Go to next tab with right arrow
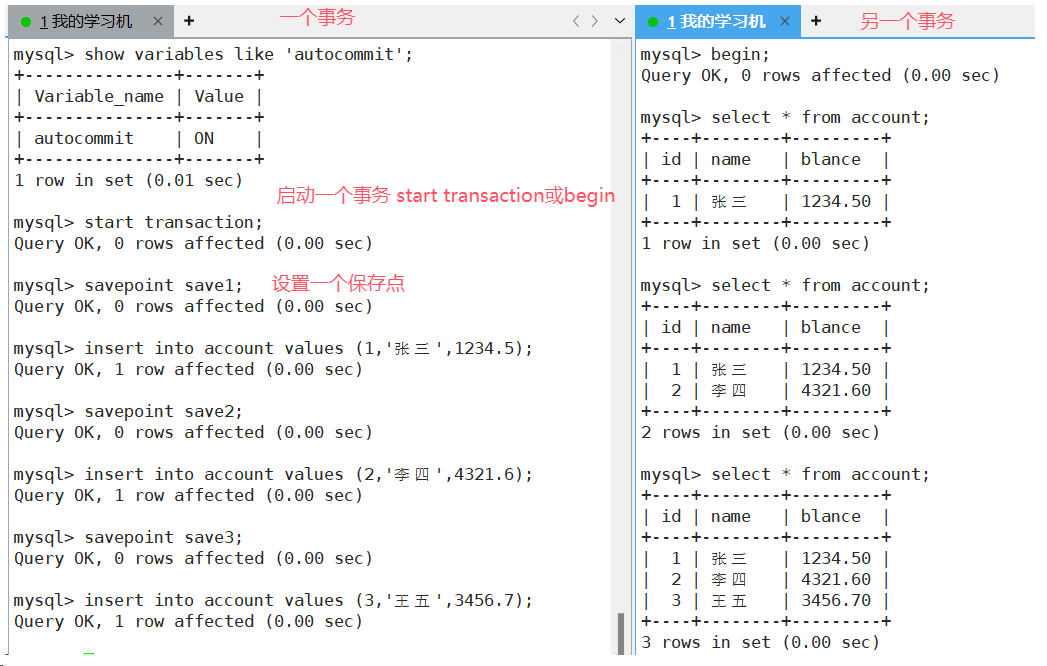 (594, 21)
